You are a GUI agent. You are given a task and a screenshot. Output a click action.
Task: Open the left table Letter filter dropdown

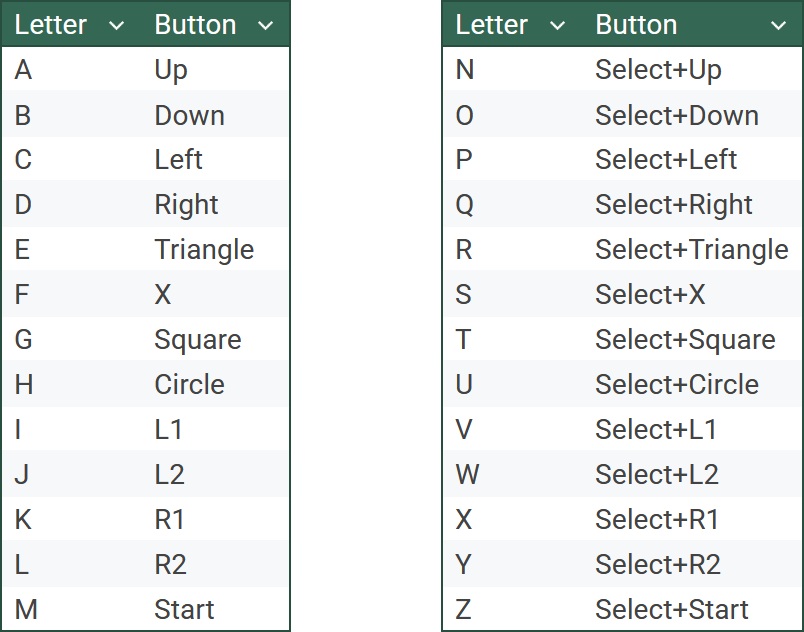[x=117, y=26]
